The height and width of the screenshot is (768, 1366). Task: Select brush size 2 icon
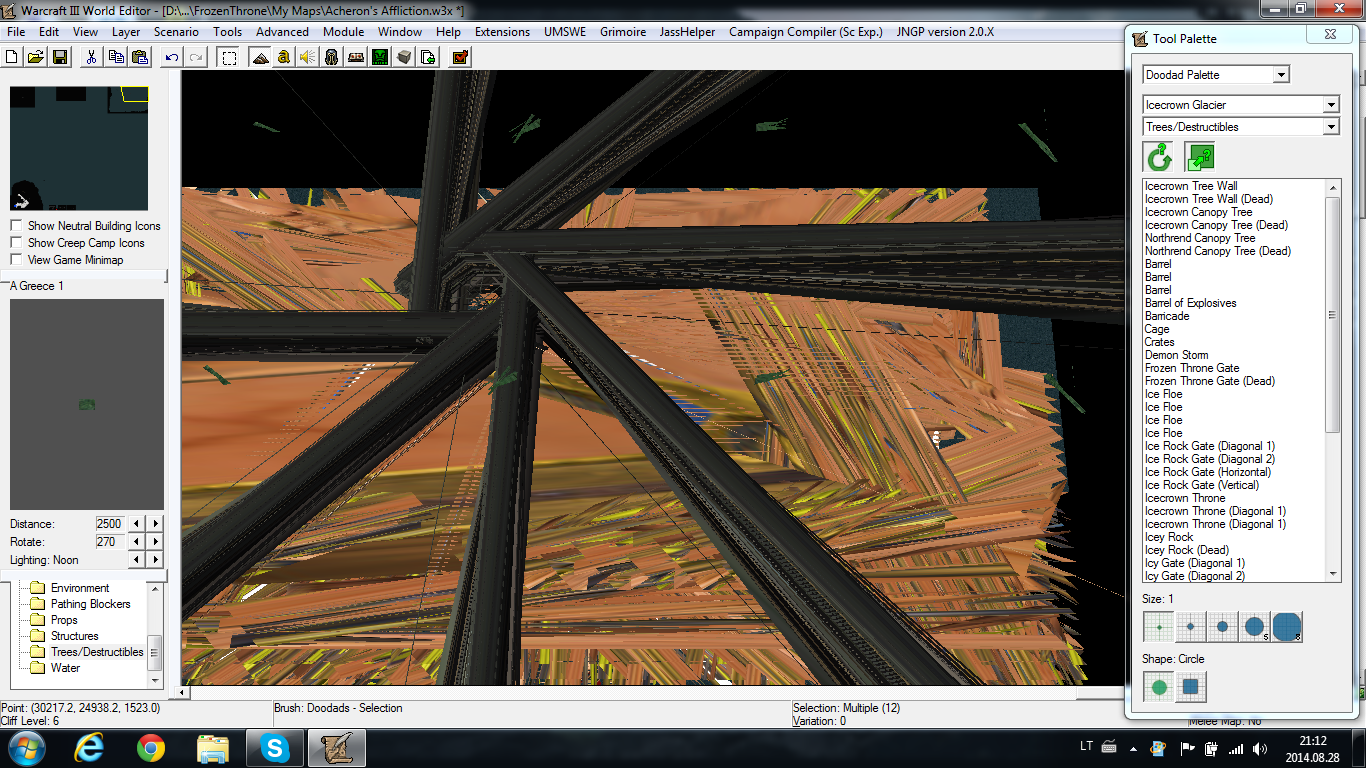(x=1190, y=627)
